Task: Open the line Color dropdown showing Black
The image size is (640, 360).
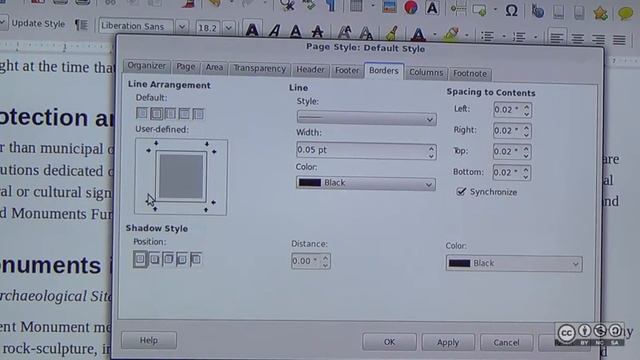Action: 366,183
